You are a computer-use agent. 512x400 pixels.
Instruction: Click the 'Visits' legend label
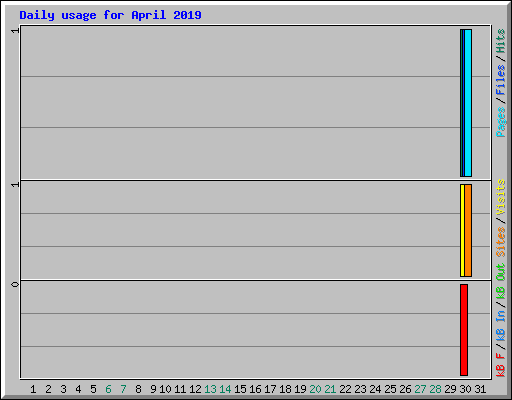[500, 197]
